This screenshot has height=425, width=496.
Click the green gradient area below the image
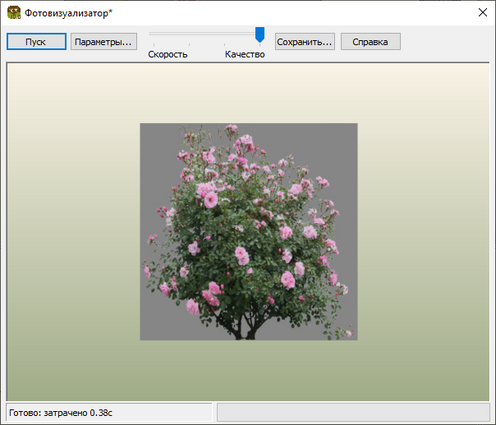click(248, 370)
